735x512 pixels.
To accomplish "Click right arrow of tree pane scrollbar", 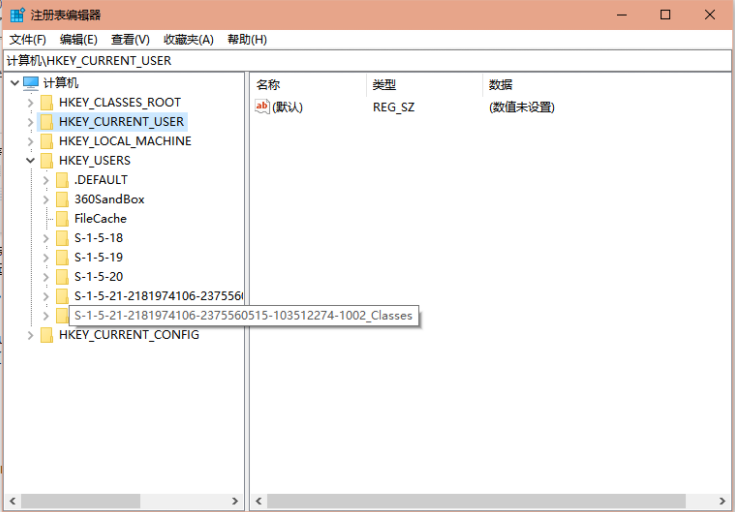I will tap(235, 501).
